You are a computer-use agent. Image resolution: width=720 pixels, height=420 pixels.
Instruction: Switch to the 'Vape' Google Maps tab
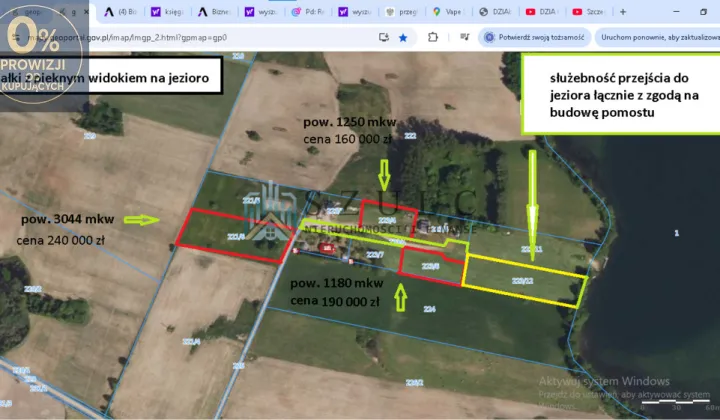coord(449,12)
